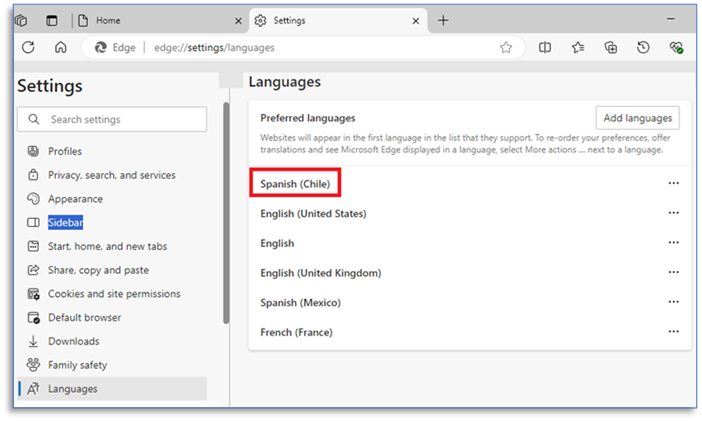This screenshot has height=421, width=702.
Task: Click the Spanish (Mexico) entry
Action: pos(300,303)
